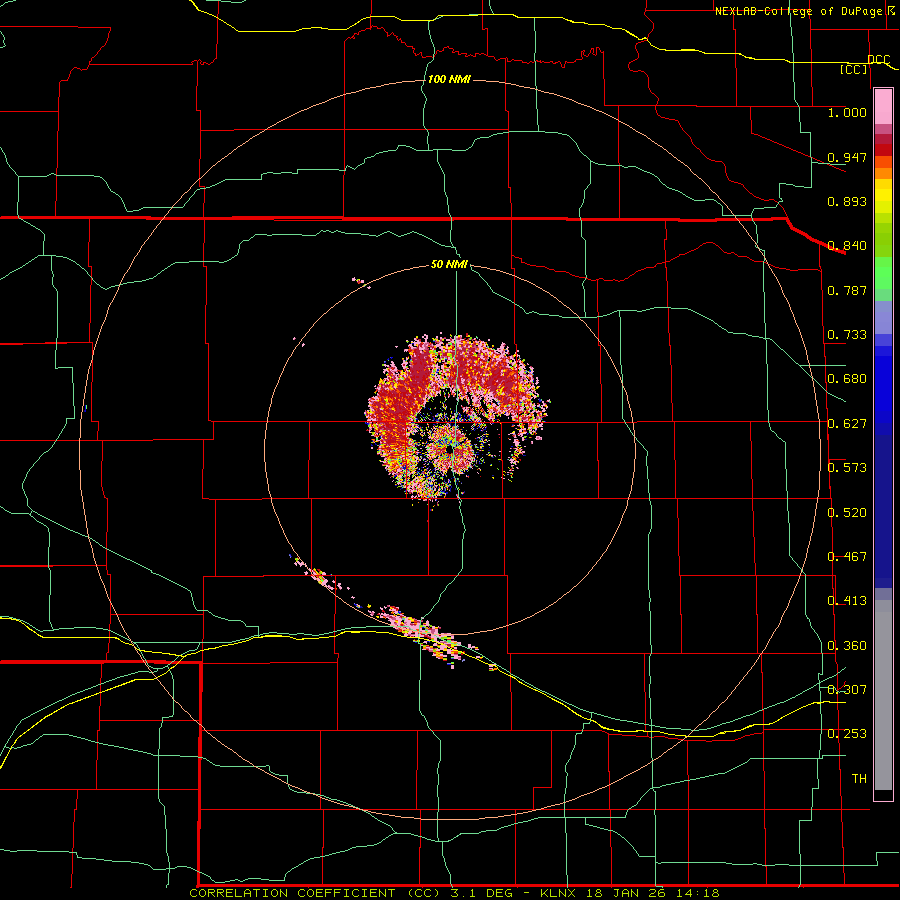Click the 0.413 scale value

click(847, 601)
